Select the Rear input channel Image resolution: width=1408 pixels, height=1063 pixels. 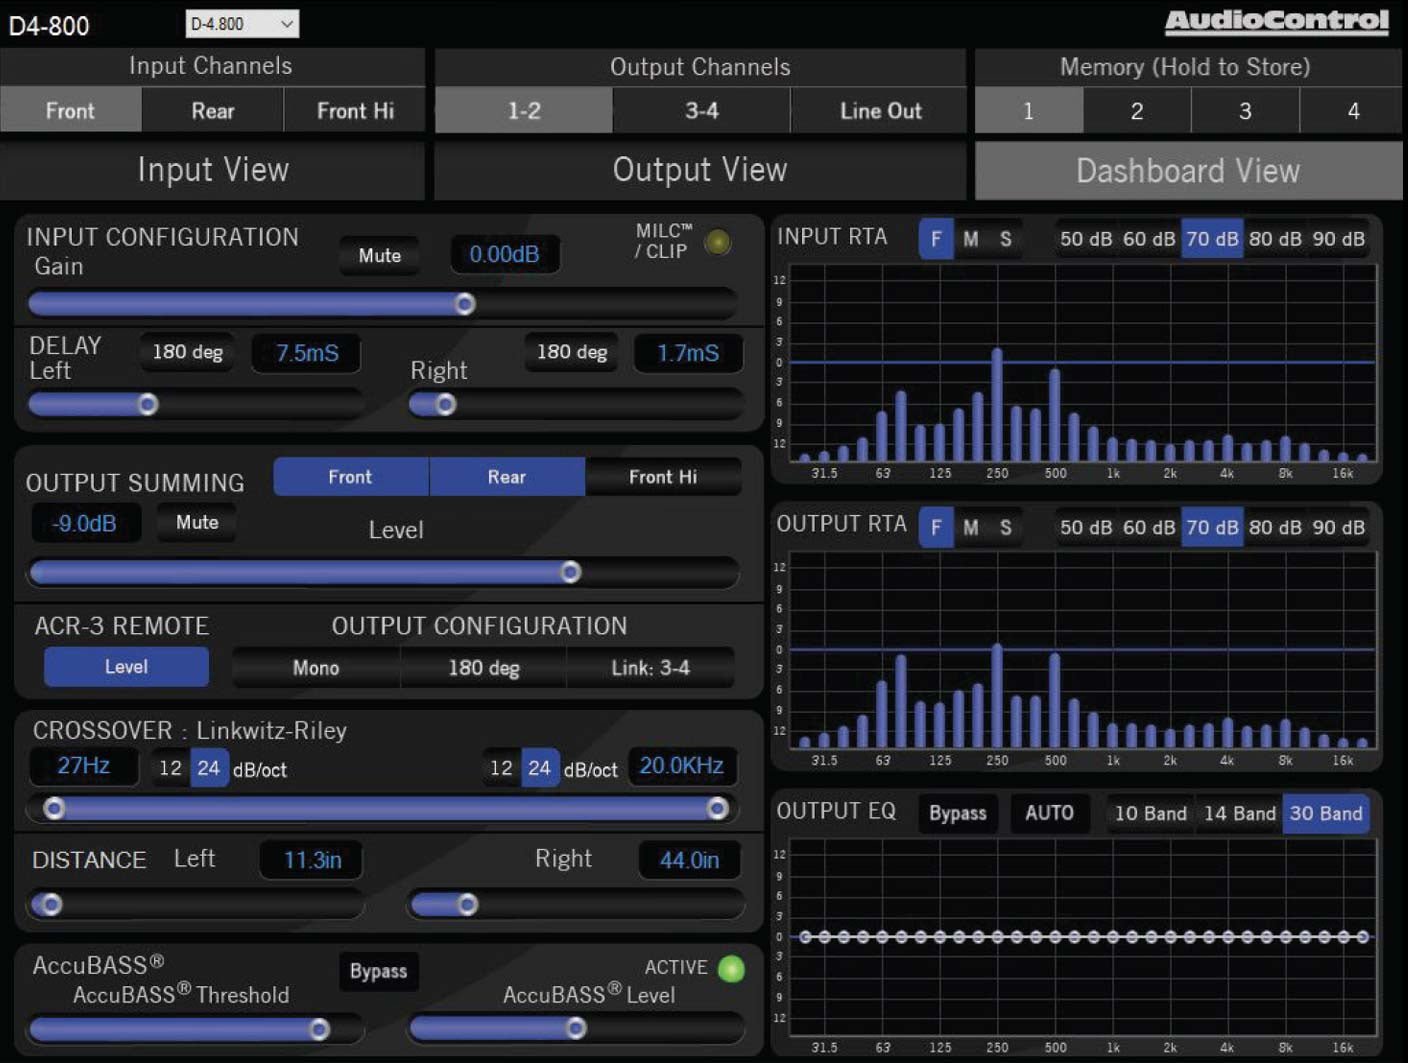pyautogui.click(x=212, y=110)
